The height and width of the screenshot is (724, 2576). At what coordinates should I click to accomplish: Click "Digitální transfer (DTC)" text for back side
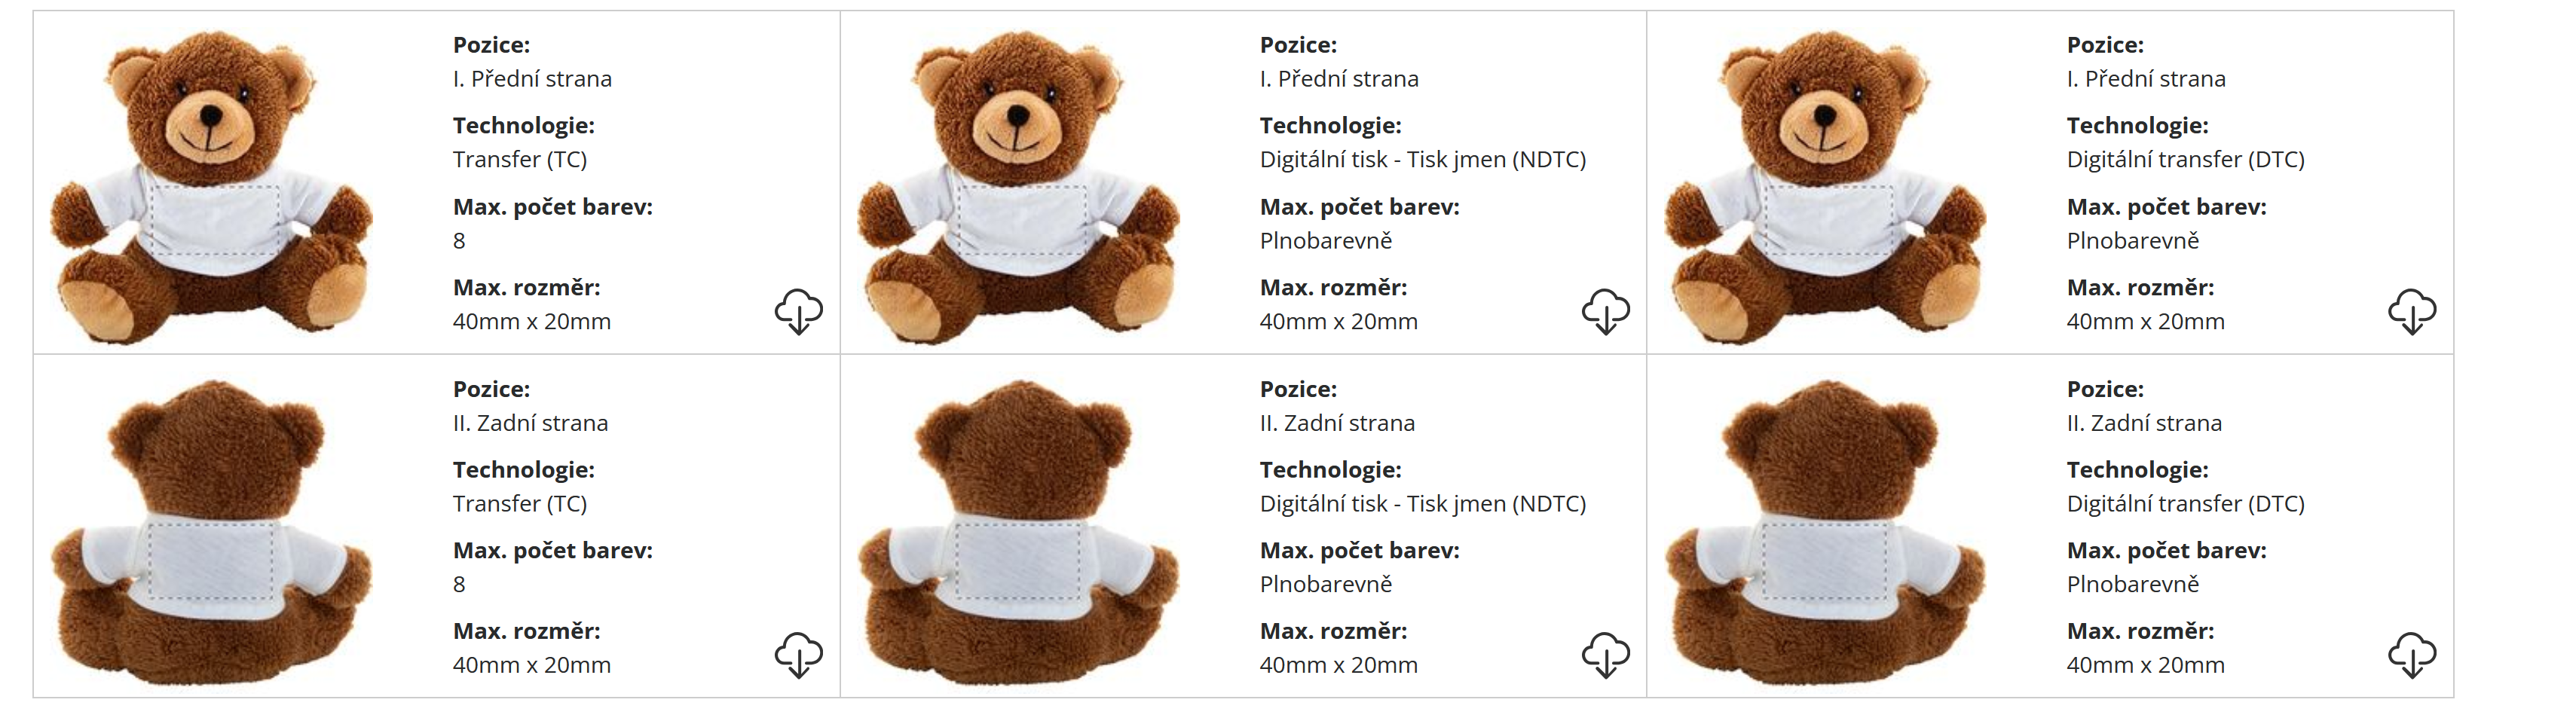pos(2185,504)
